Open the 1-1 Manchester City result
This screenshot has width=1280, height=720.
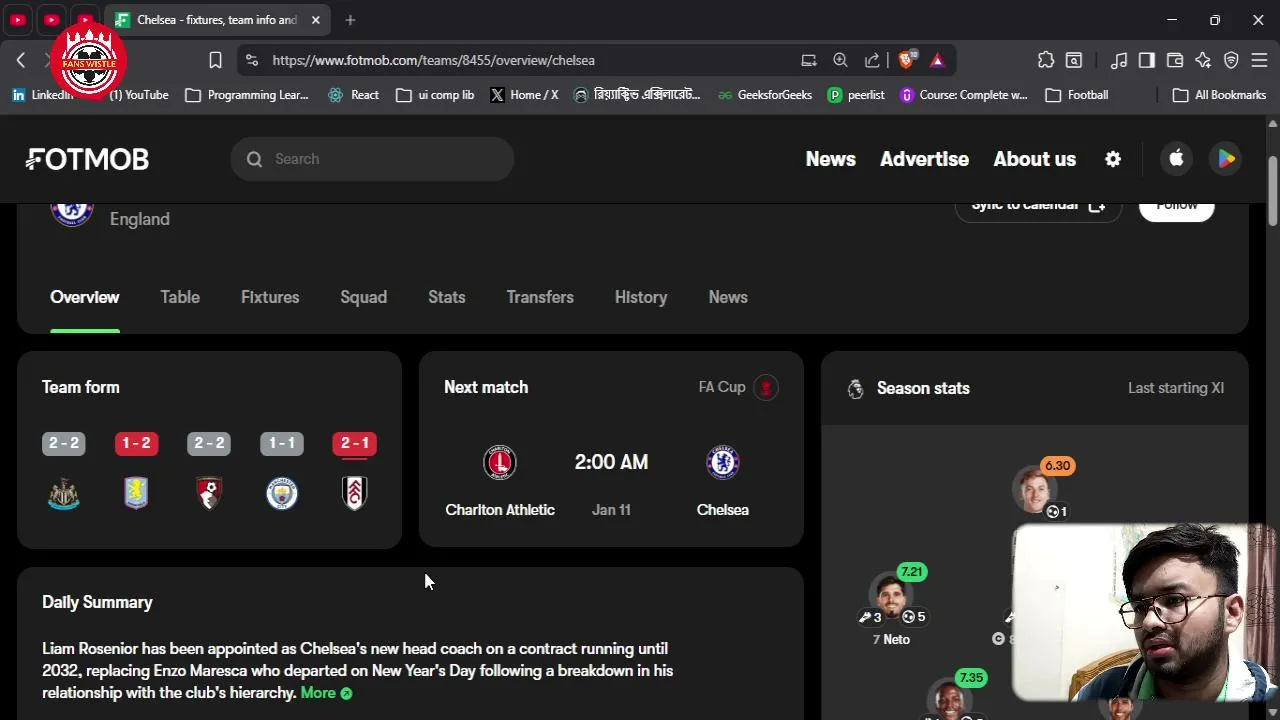[x=282, y=443]
